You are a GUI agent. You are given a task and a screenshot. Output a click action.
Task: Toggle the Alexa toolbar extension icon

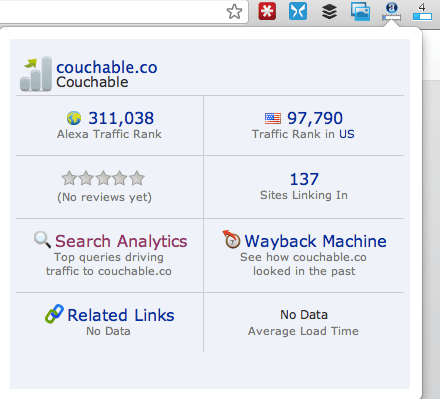click(x=391, y=11)
